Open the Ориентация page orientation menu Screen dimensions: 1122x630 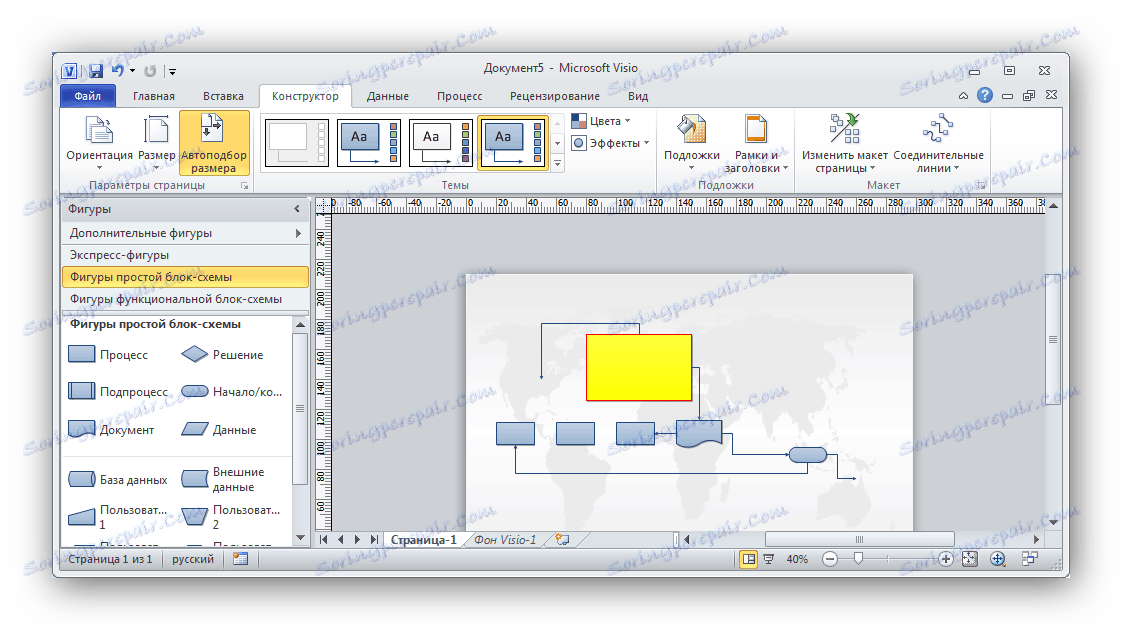(99, 143)
